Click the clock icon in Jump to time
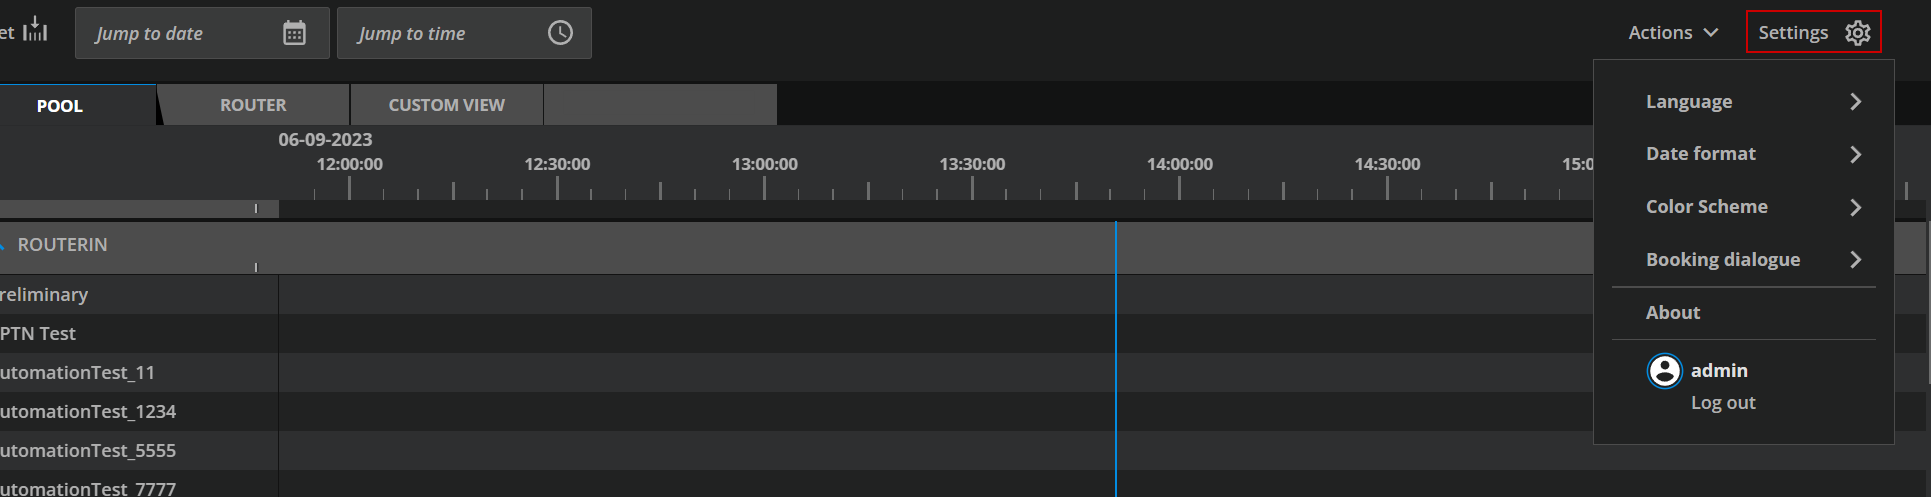The image size is (1931, 497). point(560,33)
